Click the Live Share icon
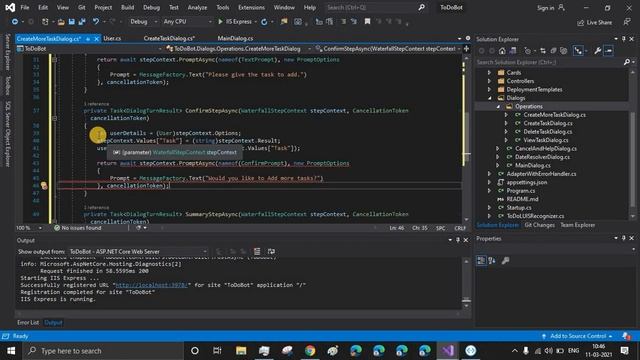This screenshot has width=640, height=360. 581,22
